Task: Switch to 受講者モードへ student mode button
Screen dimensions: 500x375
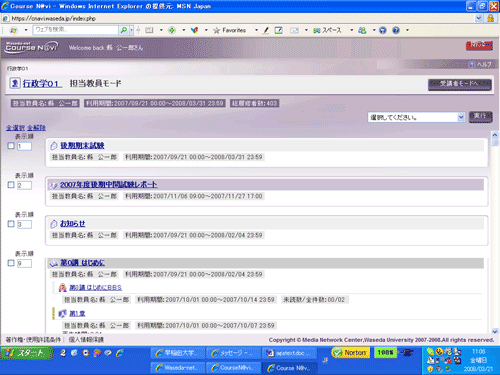Action: point(460,84)
